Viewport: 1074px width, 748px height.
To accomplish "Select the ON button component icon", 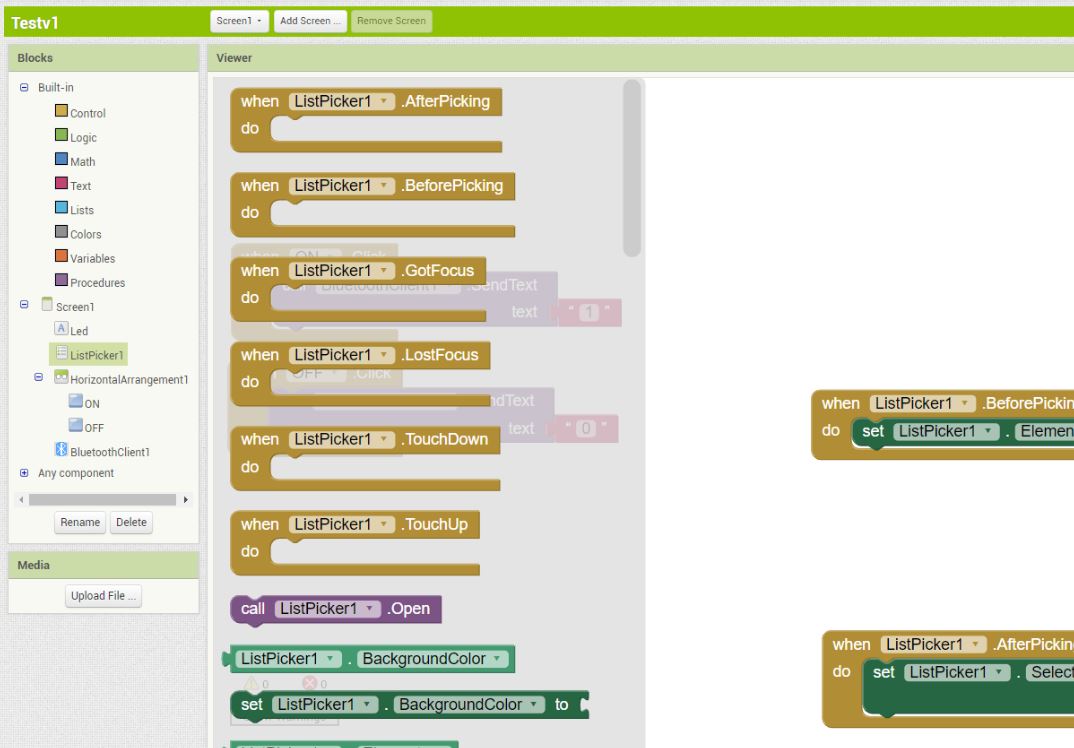I will tap(76, 401).
